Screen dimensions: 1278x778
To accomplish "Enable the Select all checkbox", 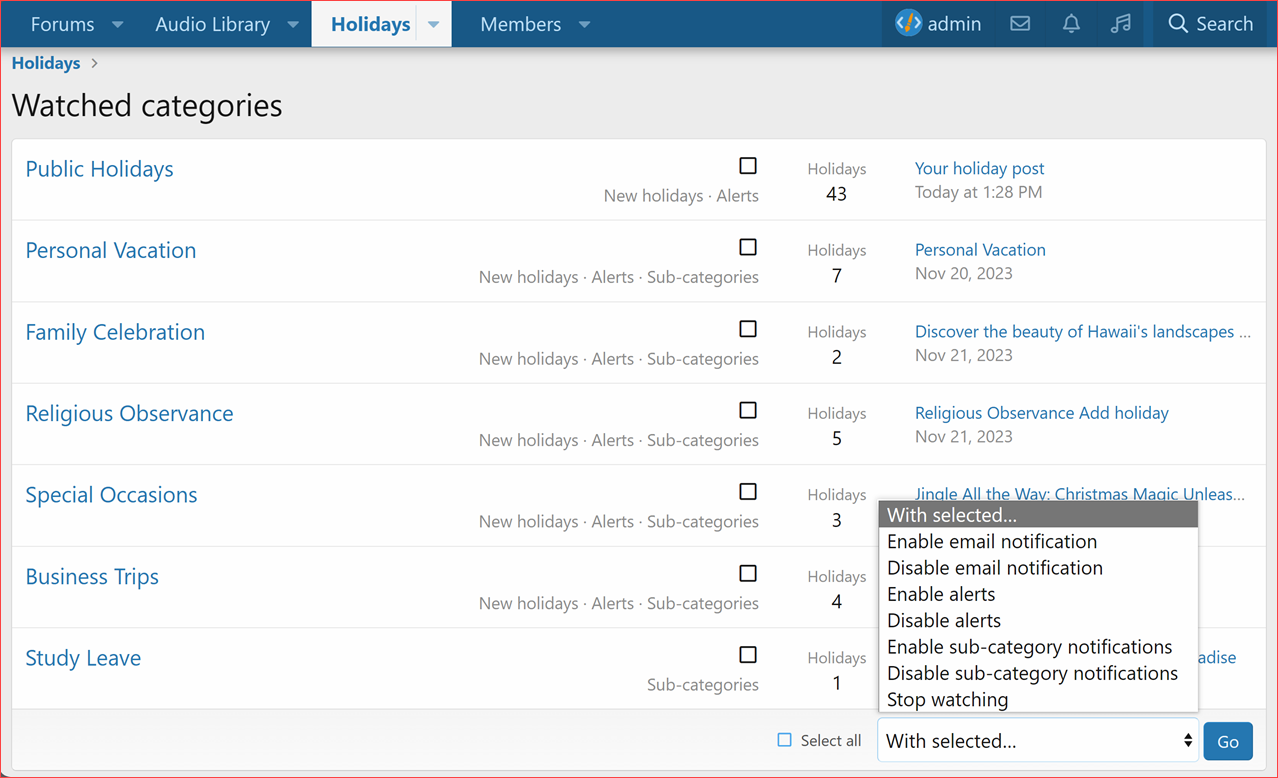I will click(783, 739).
